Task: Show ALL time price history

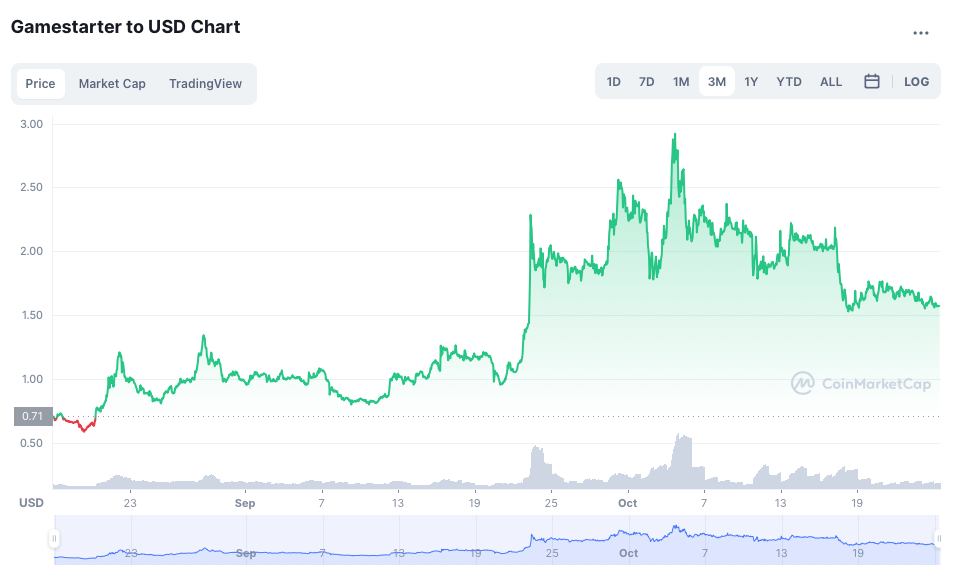Action: click(831, 82)
